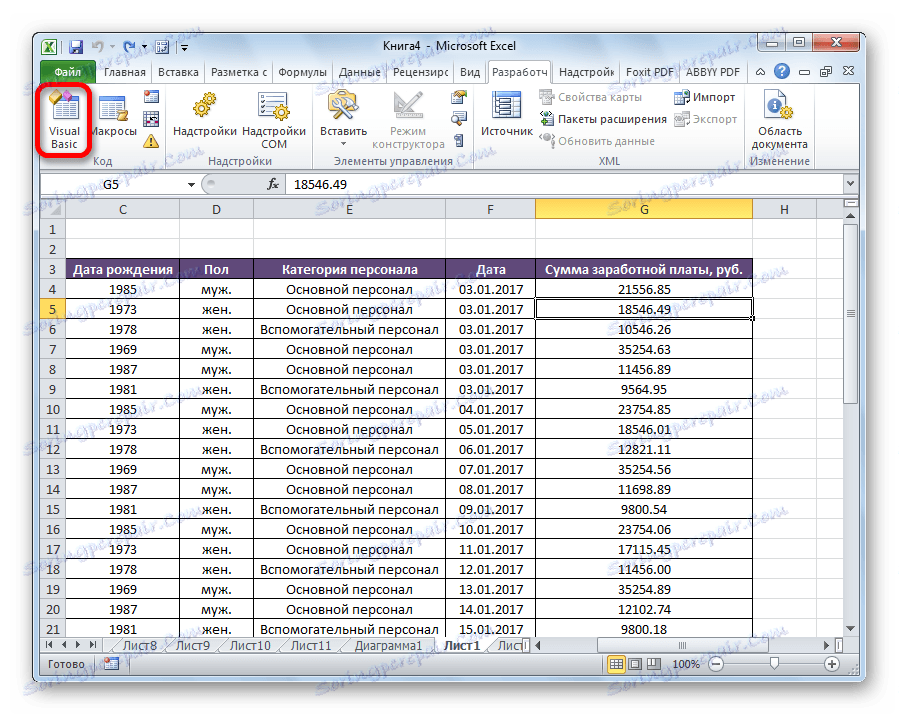Switch to Page Break Preview
Image resolution: width=899 pixels, height=715 pixels.
point(654,664)
